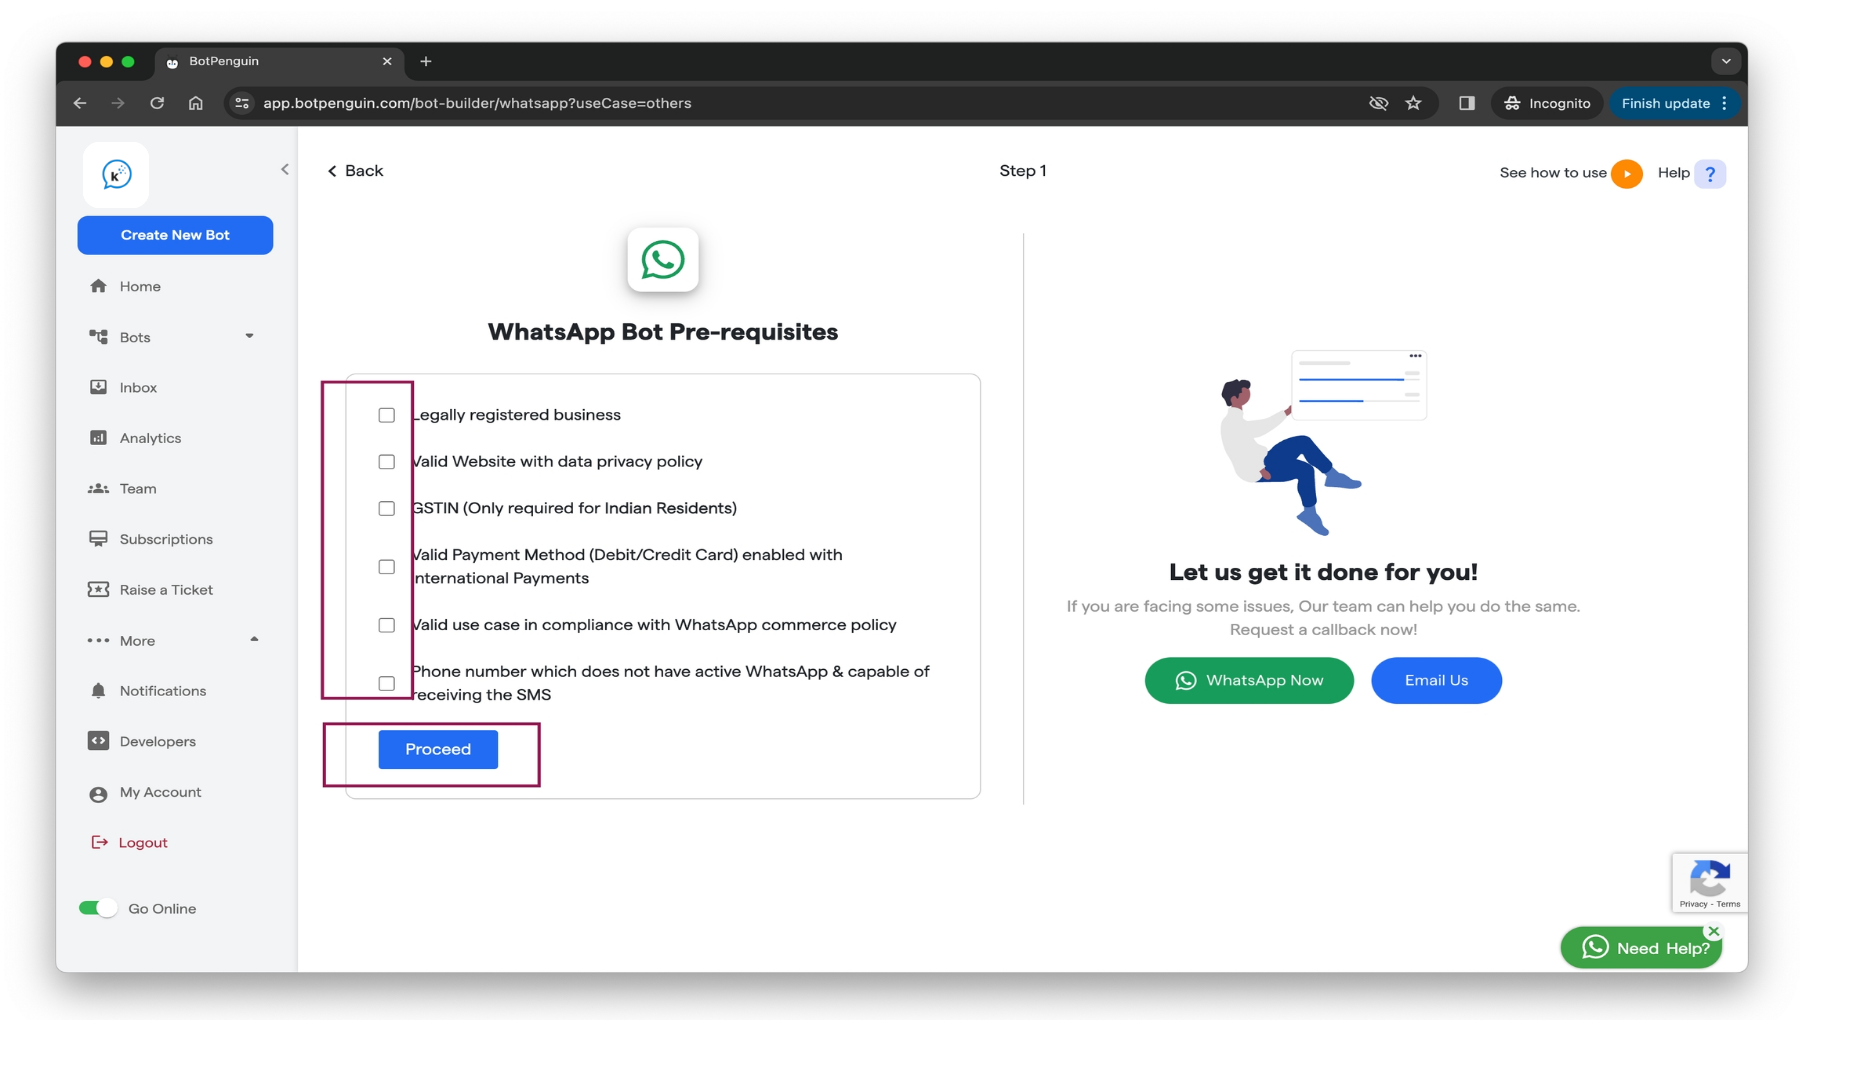Go to Subscriptions in the sidebar
This screenshot has width=1866, height=1080.
click(166, 539)
